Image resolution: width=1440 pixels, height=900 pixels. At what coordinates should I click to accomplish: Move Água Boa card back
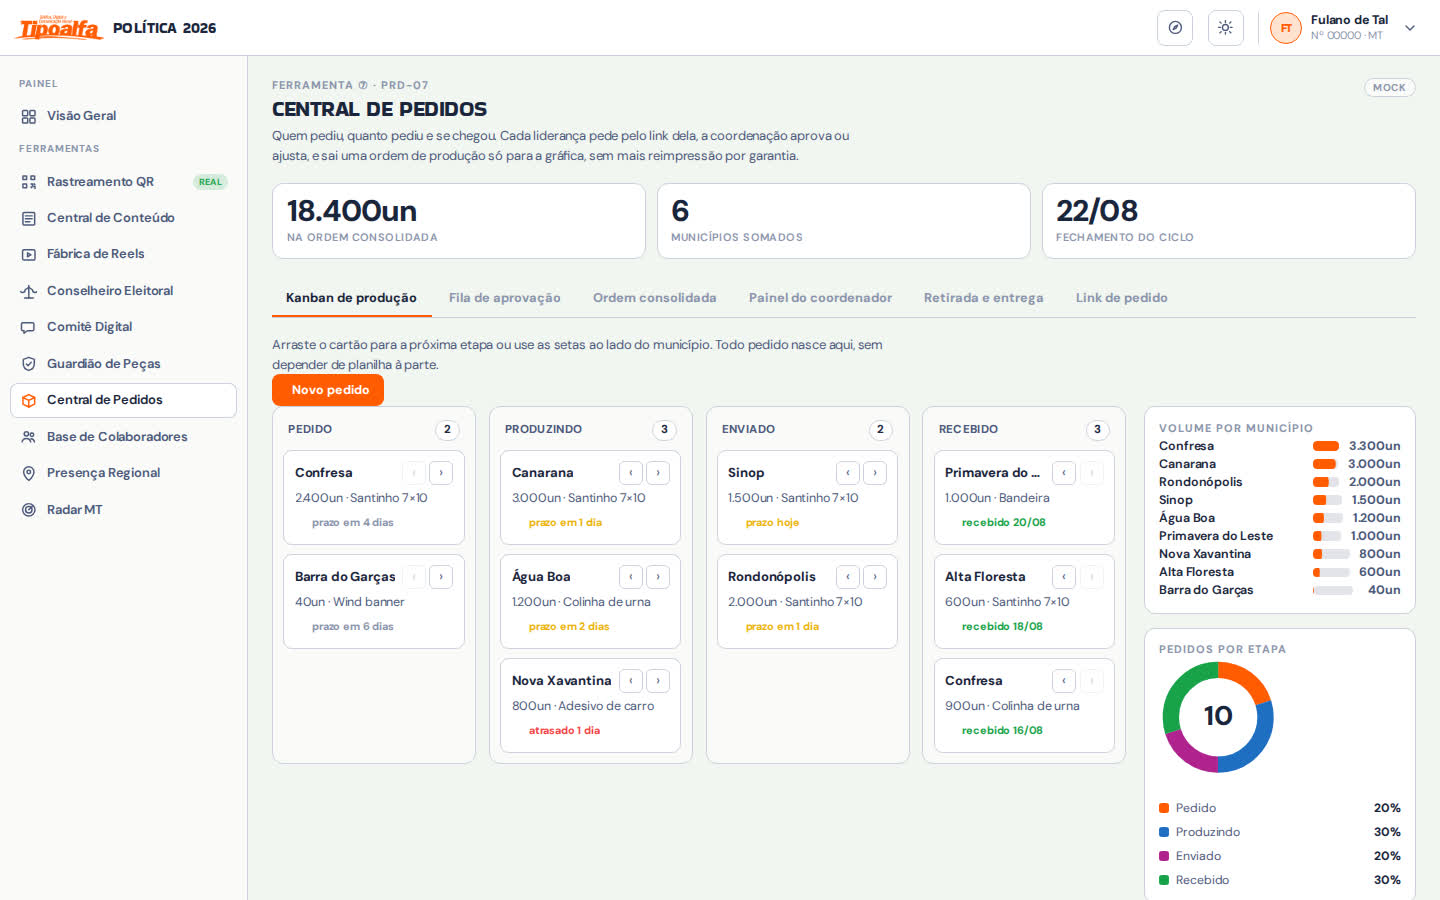[631, 577]
